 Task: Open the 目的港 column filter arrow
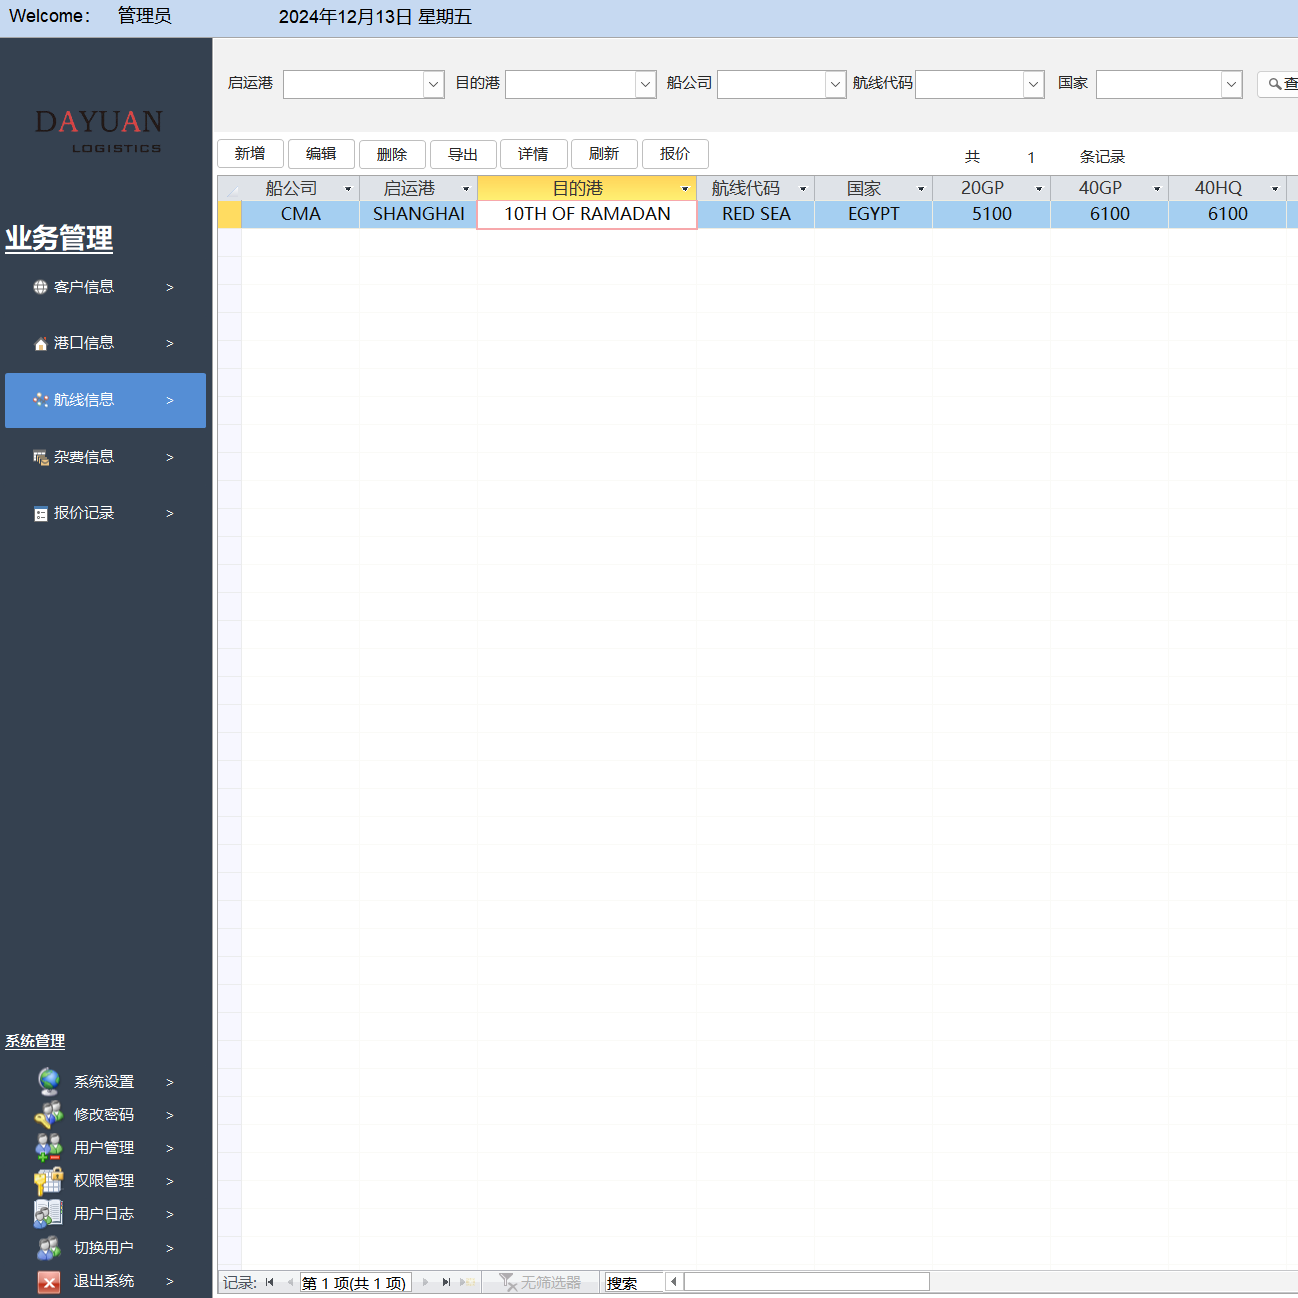[685, 188]
